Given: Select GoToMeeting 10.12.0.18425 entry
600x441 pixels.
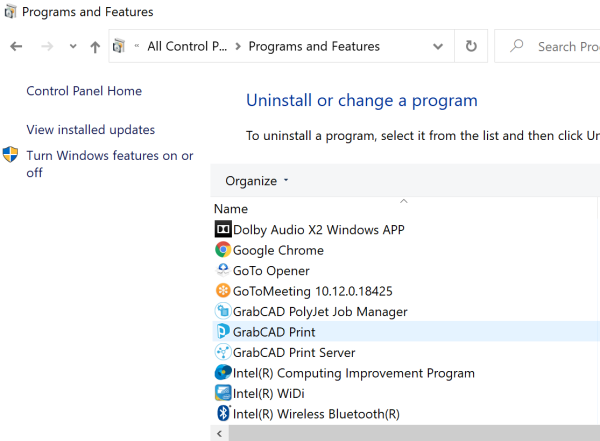Looking at the screenshot, I should 313,291.
